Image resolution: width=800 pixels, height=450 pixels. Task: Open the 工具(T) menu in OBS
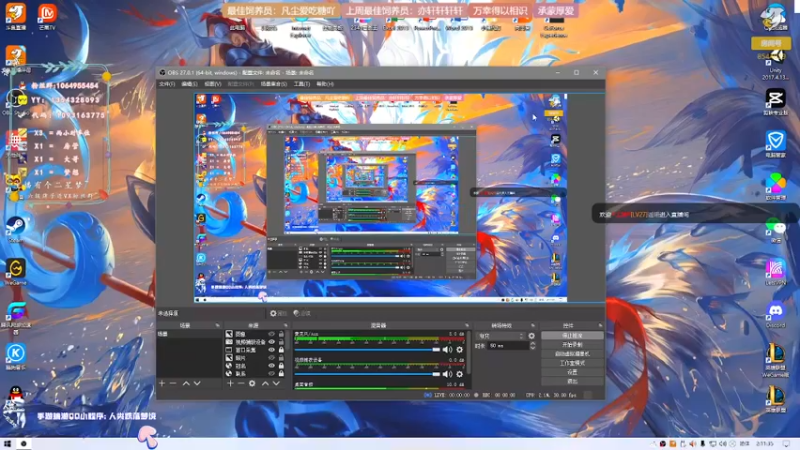click(x=302, y=84)
